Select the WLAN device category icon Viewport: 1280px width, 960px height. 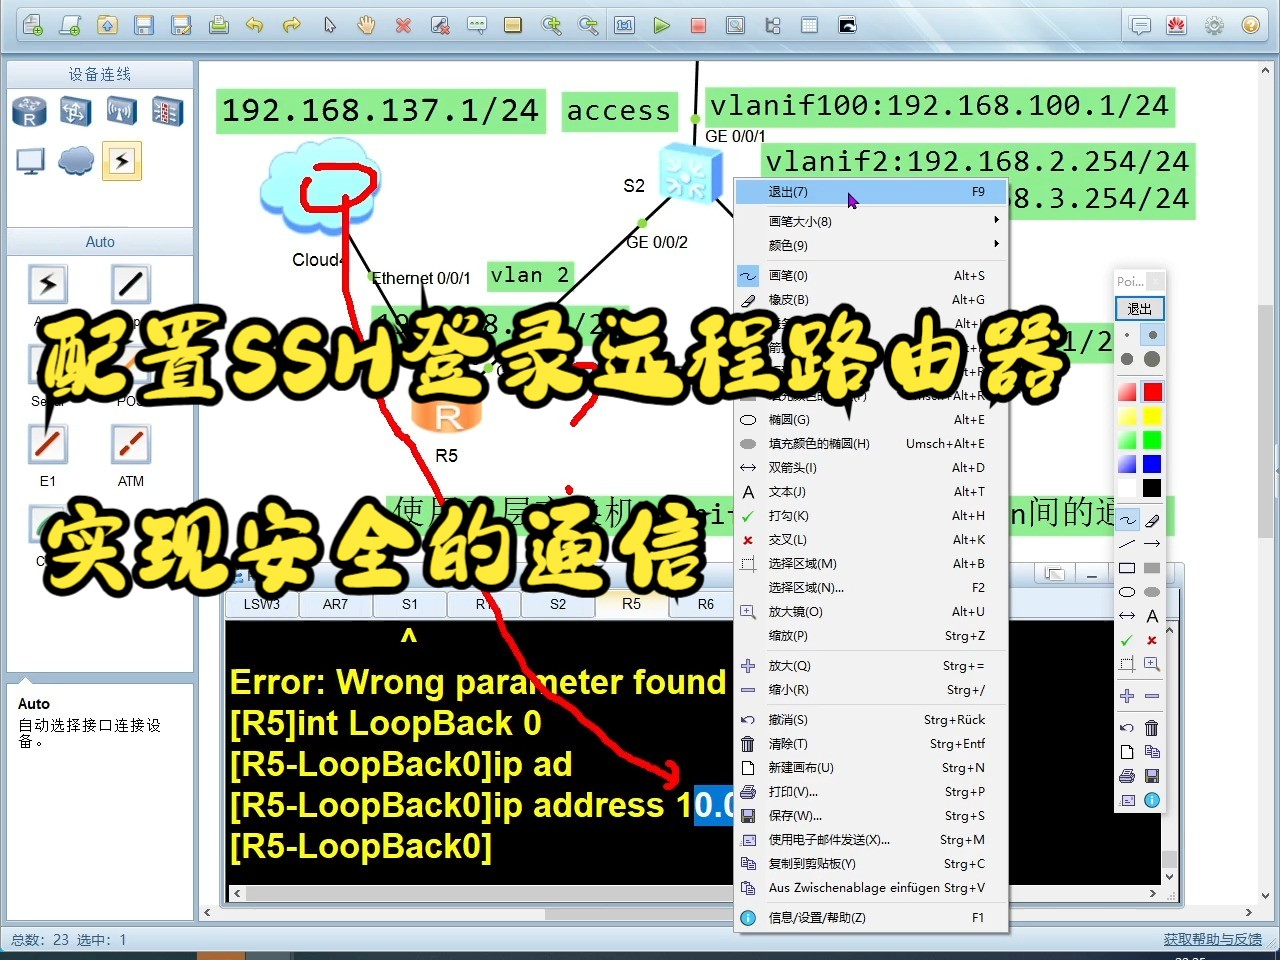click(x=122, y=111)
